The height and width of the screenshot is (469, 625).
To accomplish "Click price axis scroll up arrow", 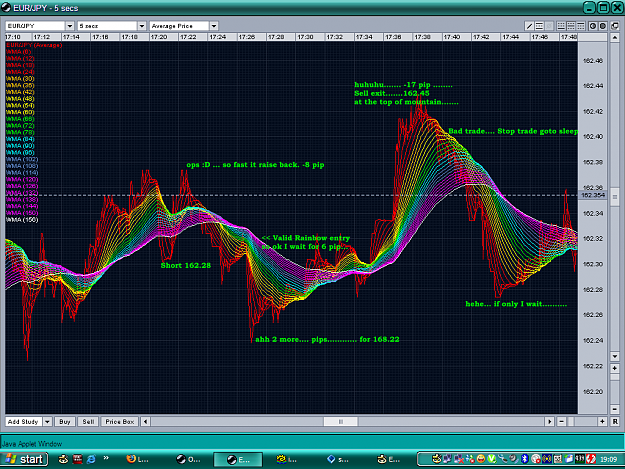I will pos(615,38).
